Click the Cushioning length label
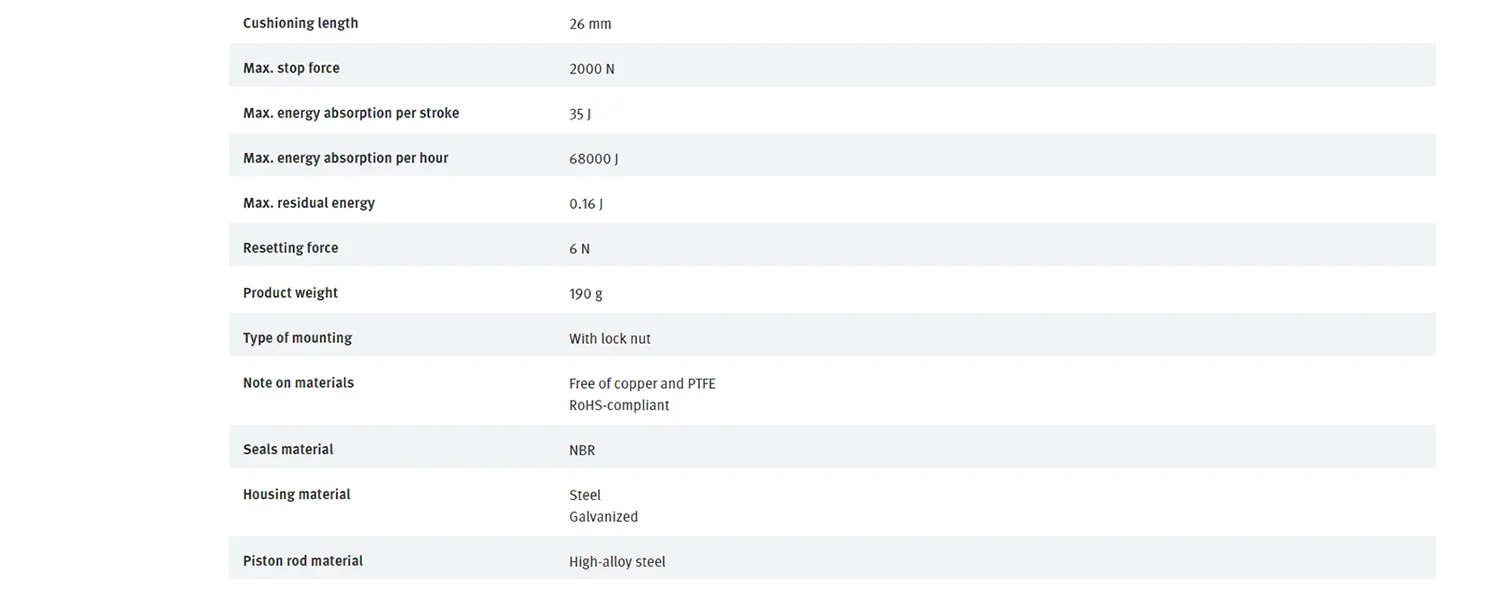Screen dimensions: 1500x608 300,23
